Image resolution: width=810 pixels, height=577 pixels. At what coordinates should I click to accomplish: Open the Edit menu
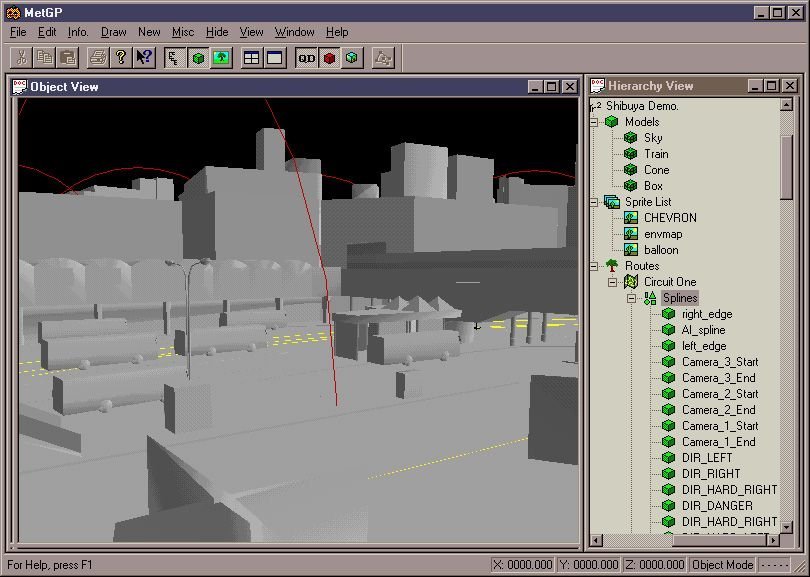point(46,32)
